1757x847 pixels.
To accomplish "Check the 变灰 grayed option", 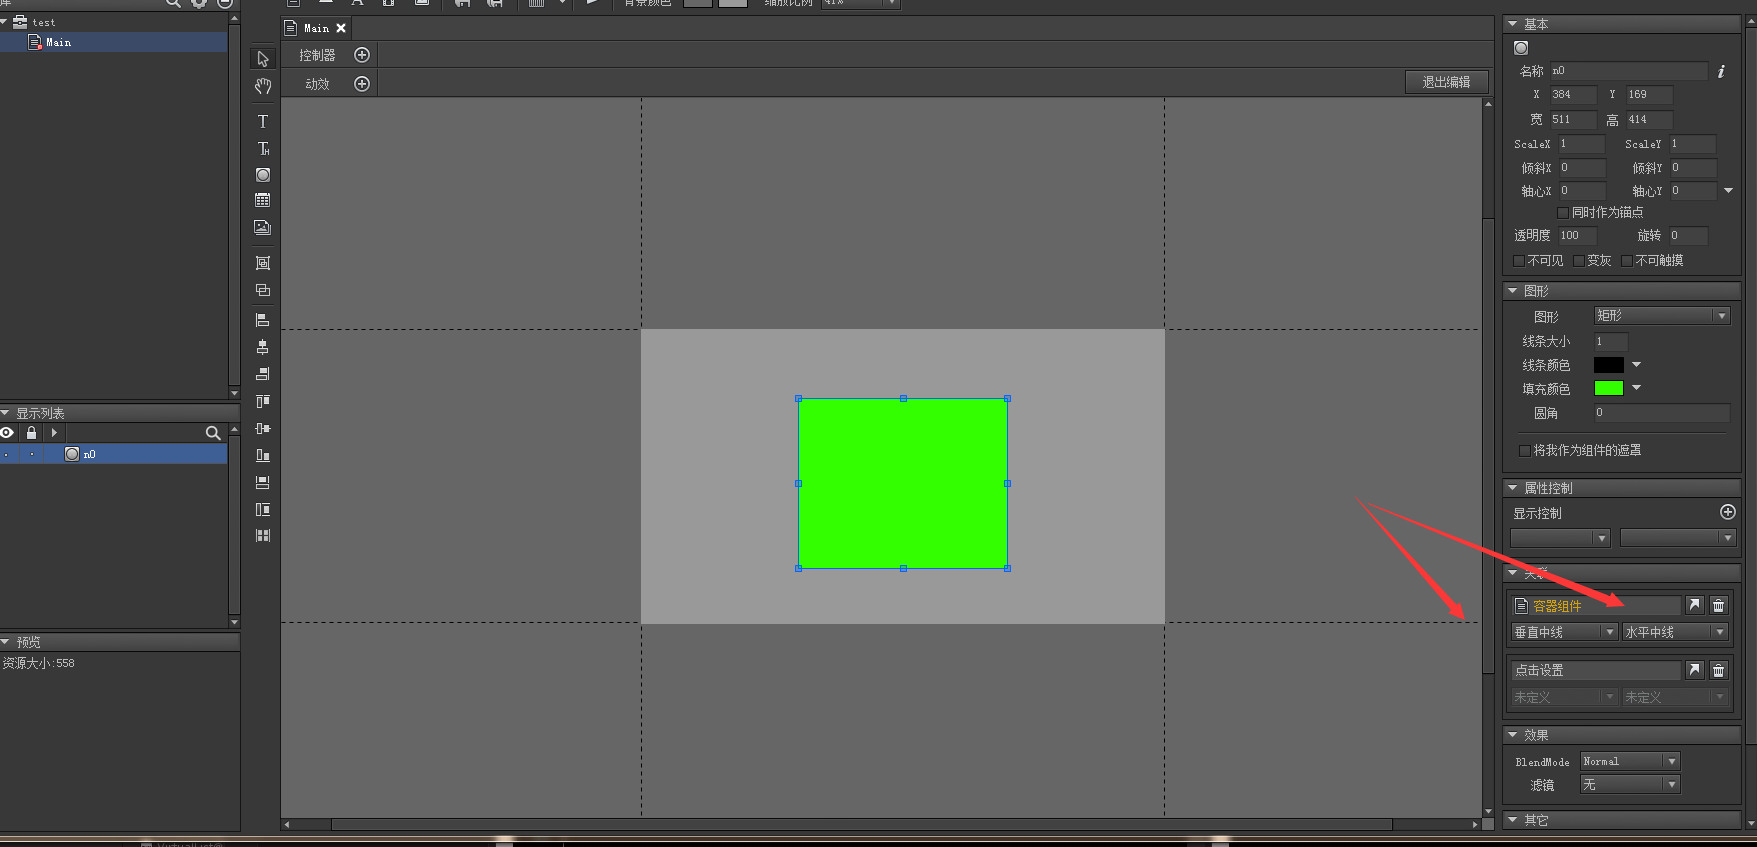I will tap(1579, 261).
